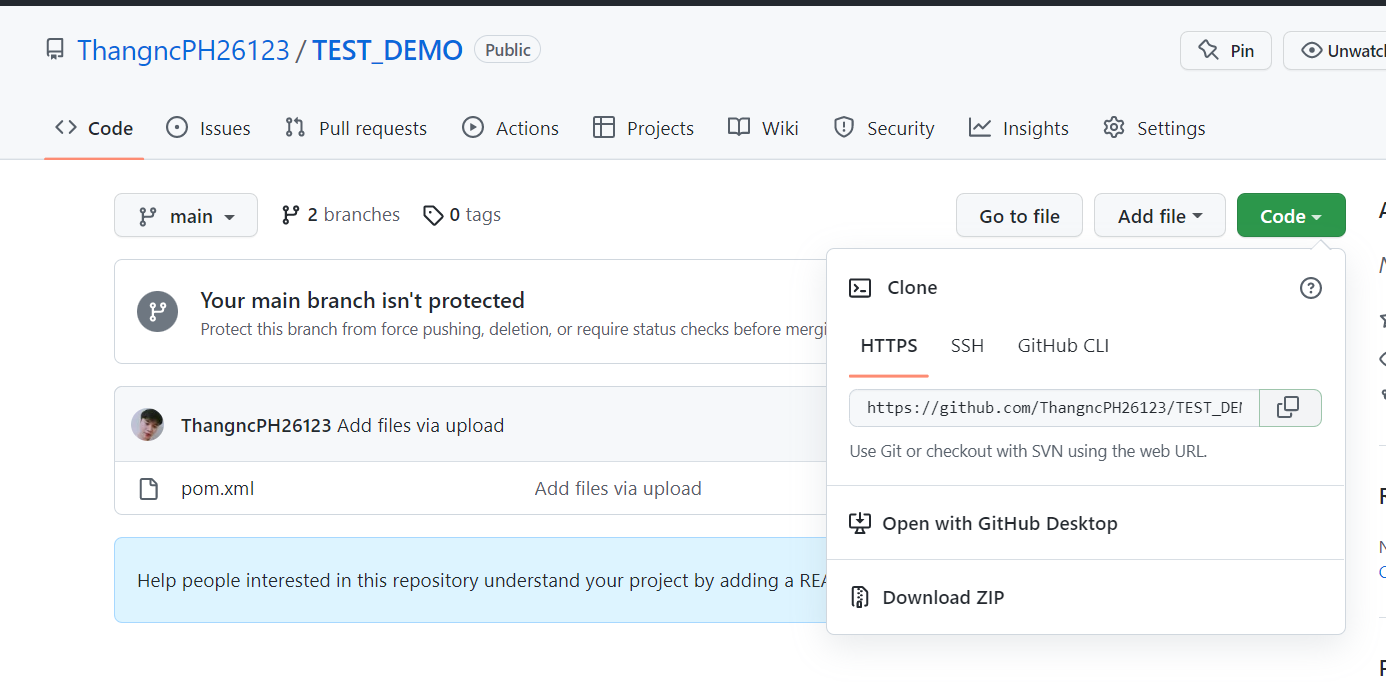Click the branch icon in protection notice
Viewport: 1386px width, 682px height.
click(157, 311)
